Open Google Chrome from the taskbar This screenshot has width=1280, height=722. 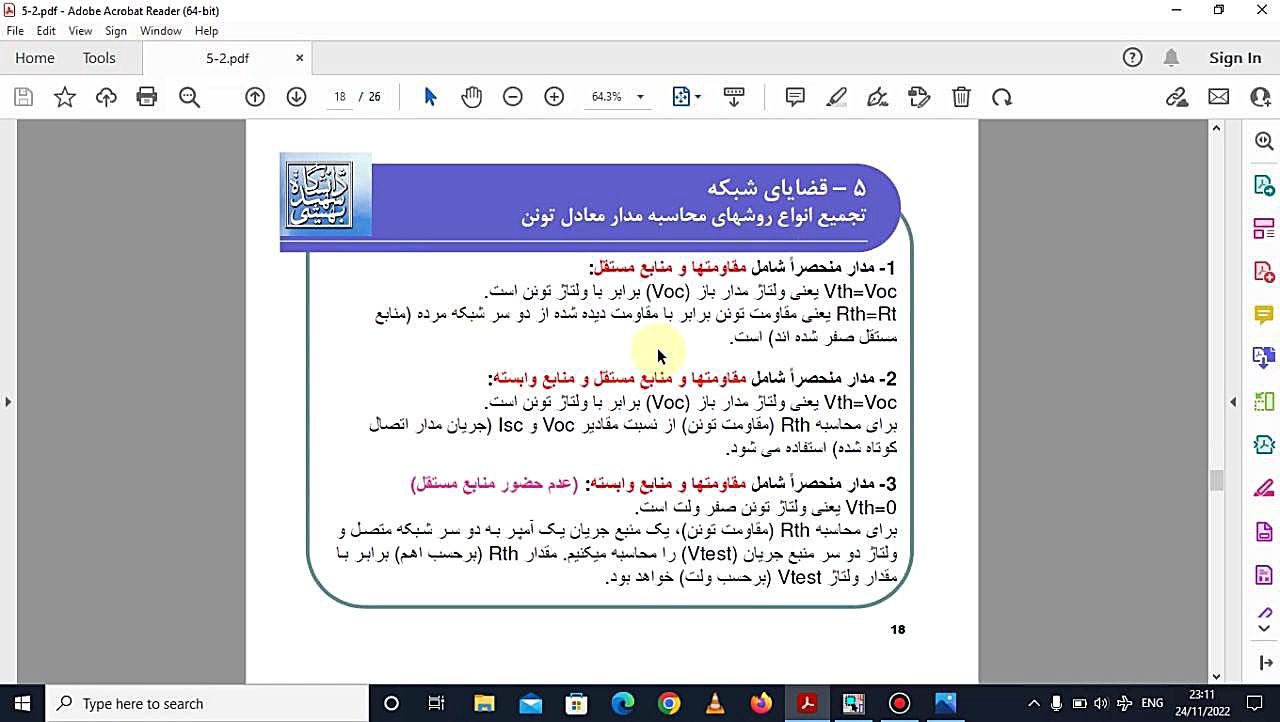click(669, 703)
